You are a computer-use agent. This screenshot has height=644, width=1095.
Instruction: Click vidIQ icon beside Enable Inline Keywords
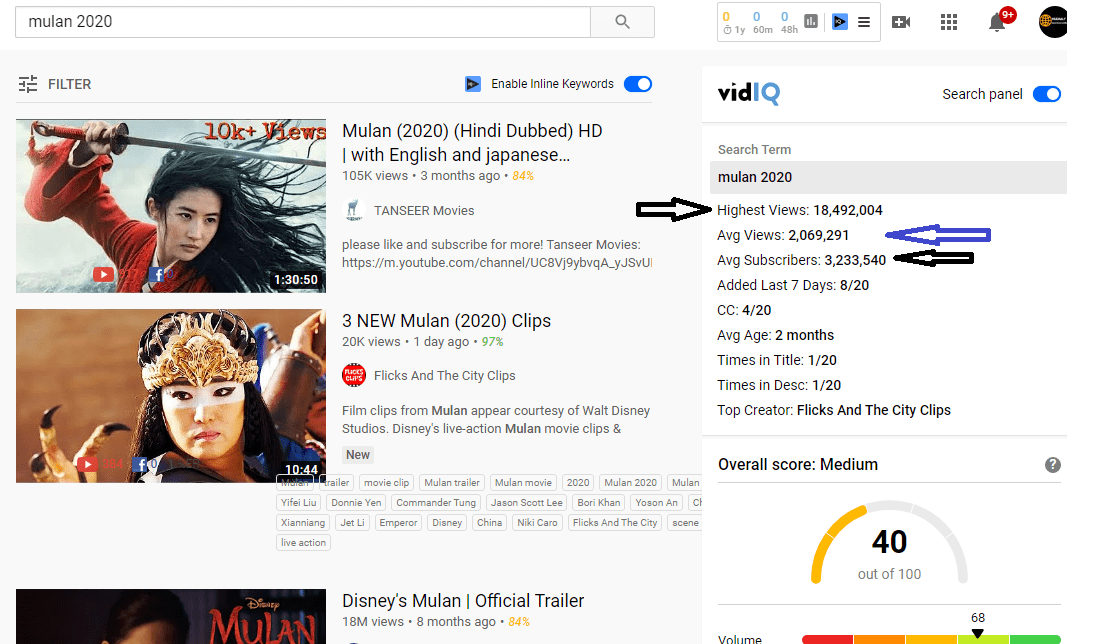click(473, 85)
